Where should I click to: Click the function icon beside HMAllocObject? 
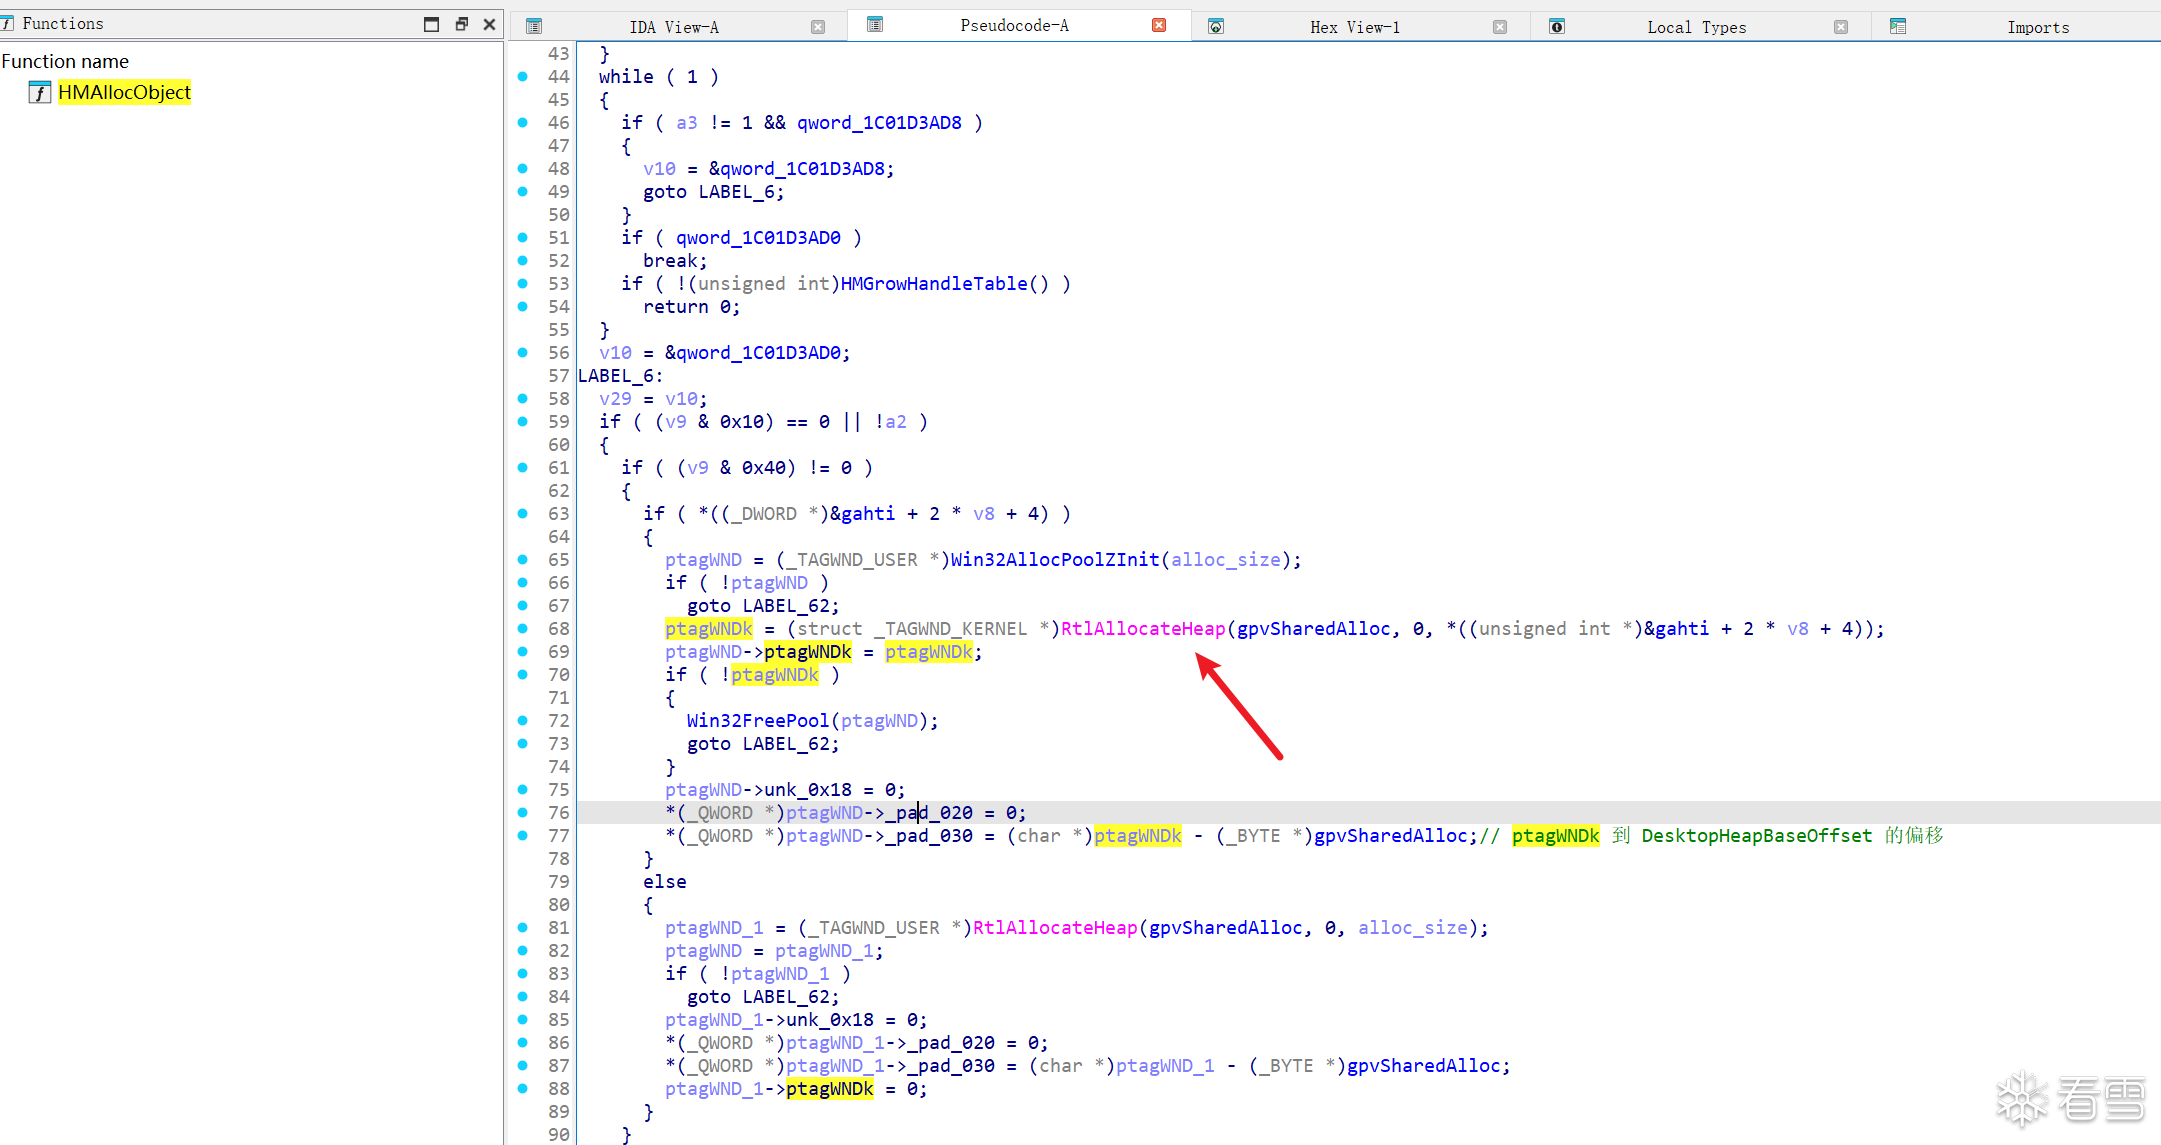[39, 93]
